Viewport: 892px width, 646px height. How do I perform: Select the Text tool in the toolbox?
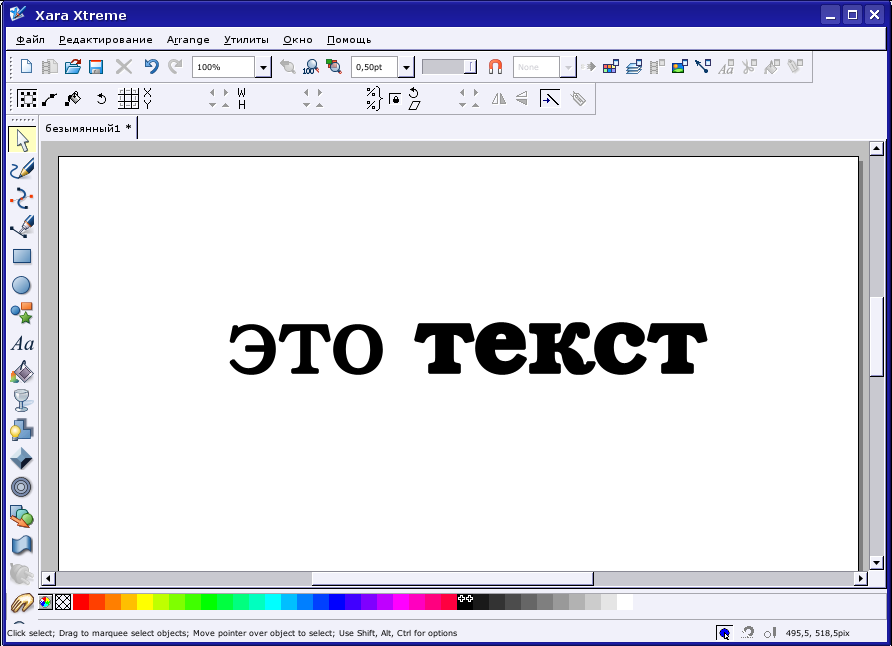[21, 343]
